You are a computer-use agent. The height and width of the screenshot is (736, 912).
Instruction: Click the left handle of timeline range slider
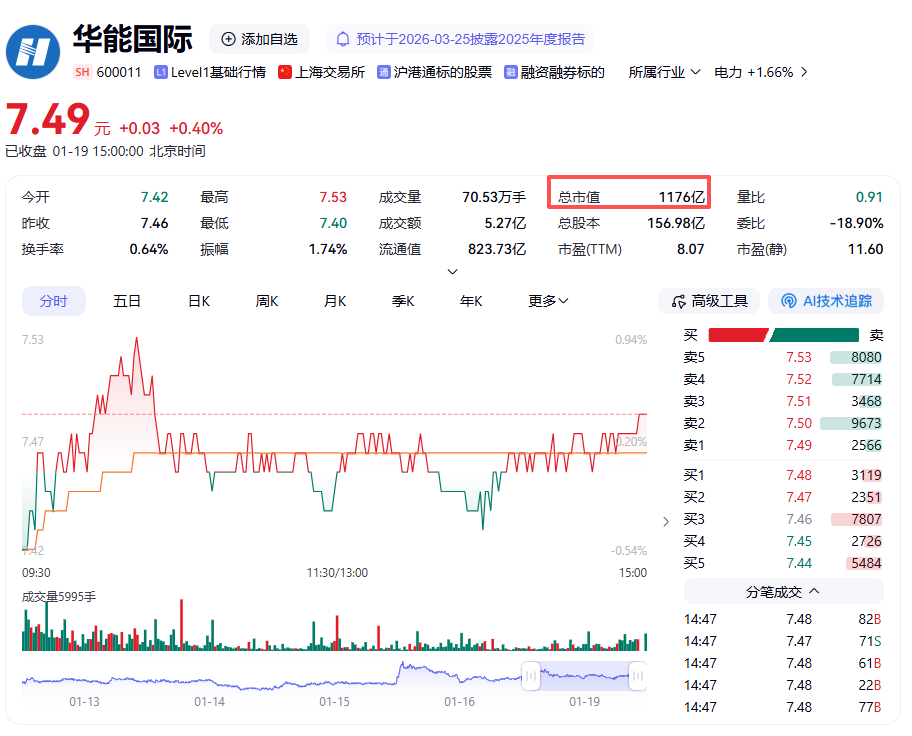pos(532,677)
